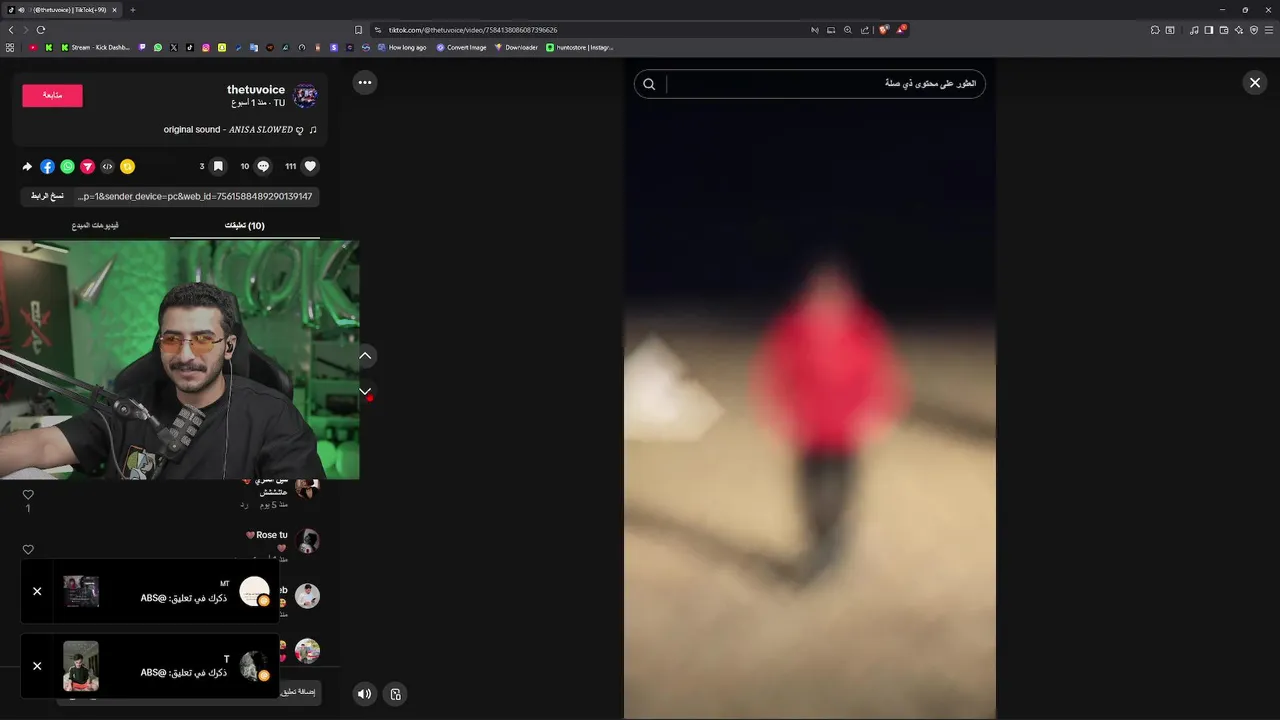This screenshot has height=720, width=1280.
Task: Open the three-dot video options menu
Action: coord(365,83)
